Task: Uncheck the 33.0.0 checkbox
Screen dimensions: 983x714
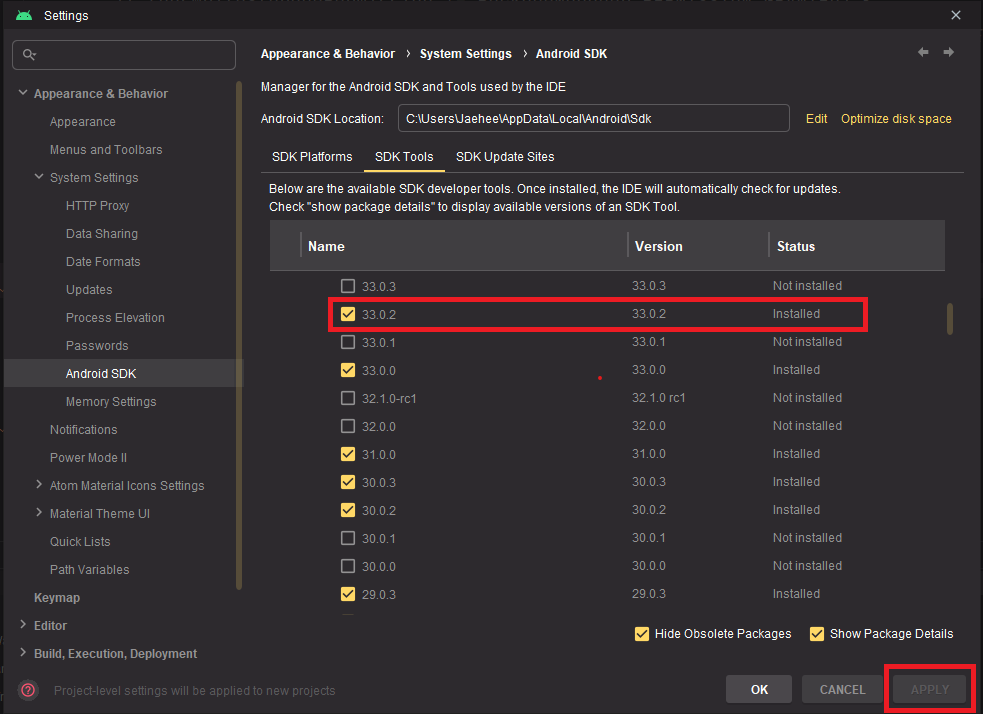Action: click(x=347, y=370)
